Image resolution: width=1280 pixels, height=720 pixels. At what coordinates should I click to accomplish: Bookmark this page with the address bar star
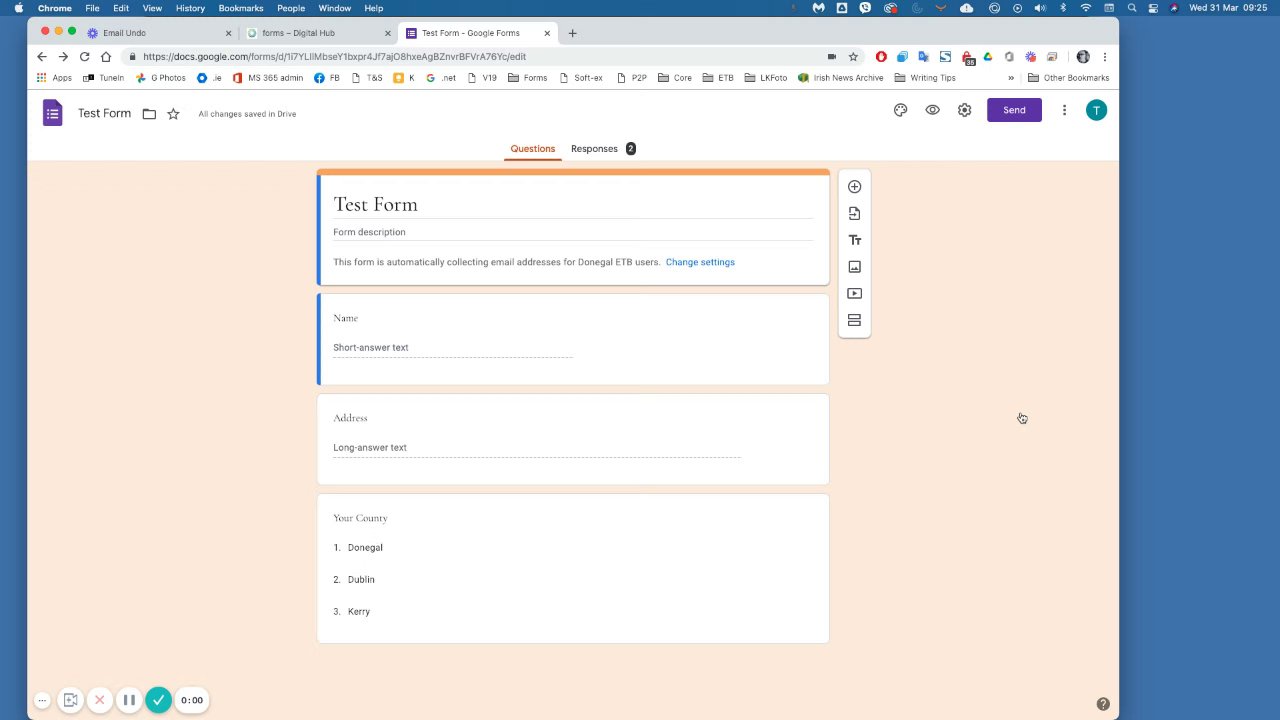coord(853,57)
